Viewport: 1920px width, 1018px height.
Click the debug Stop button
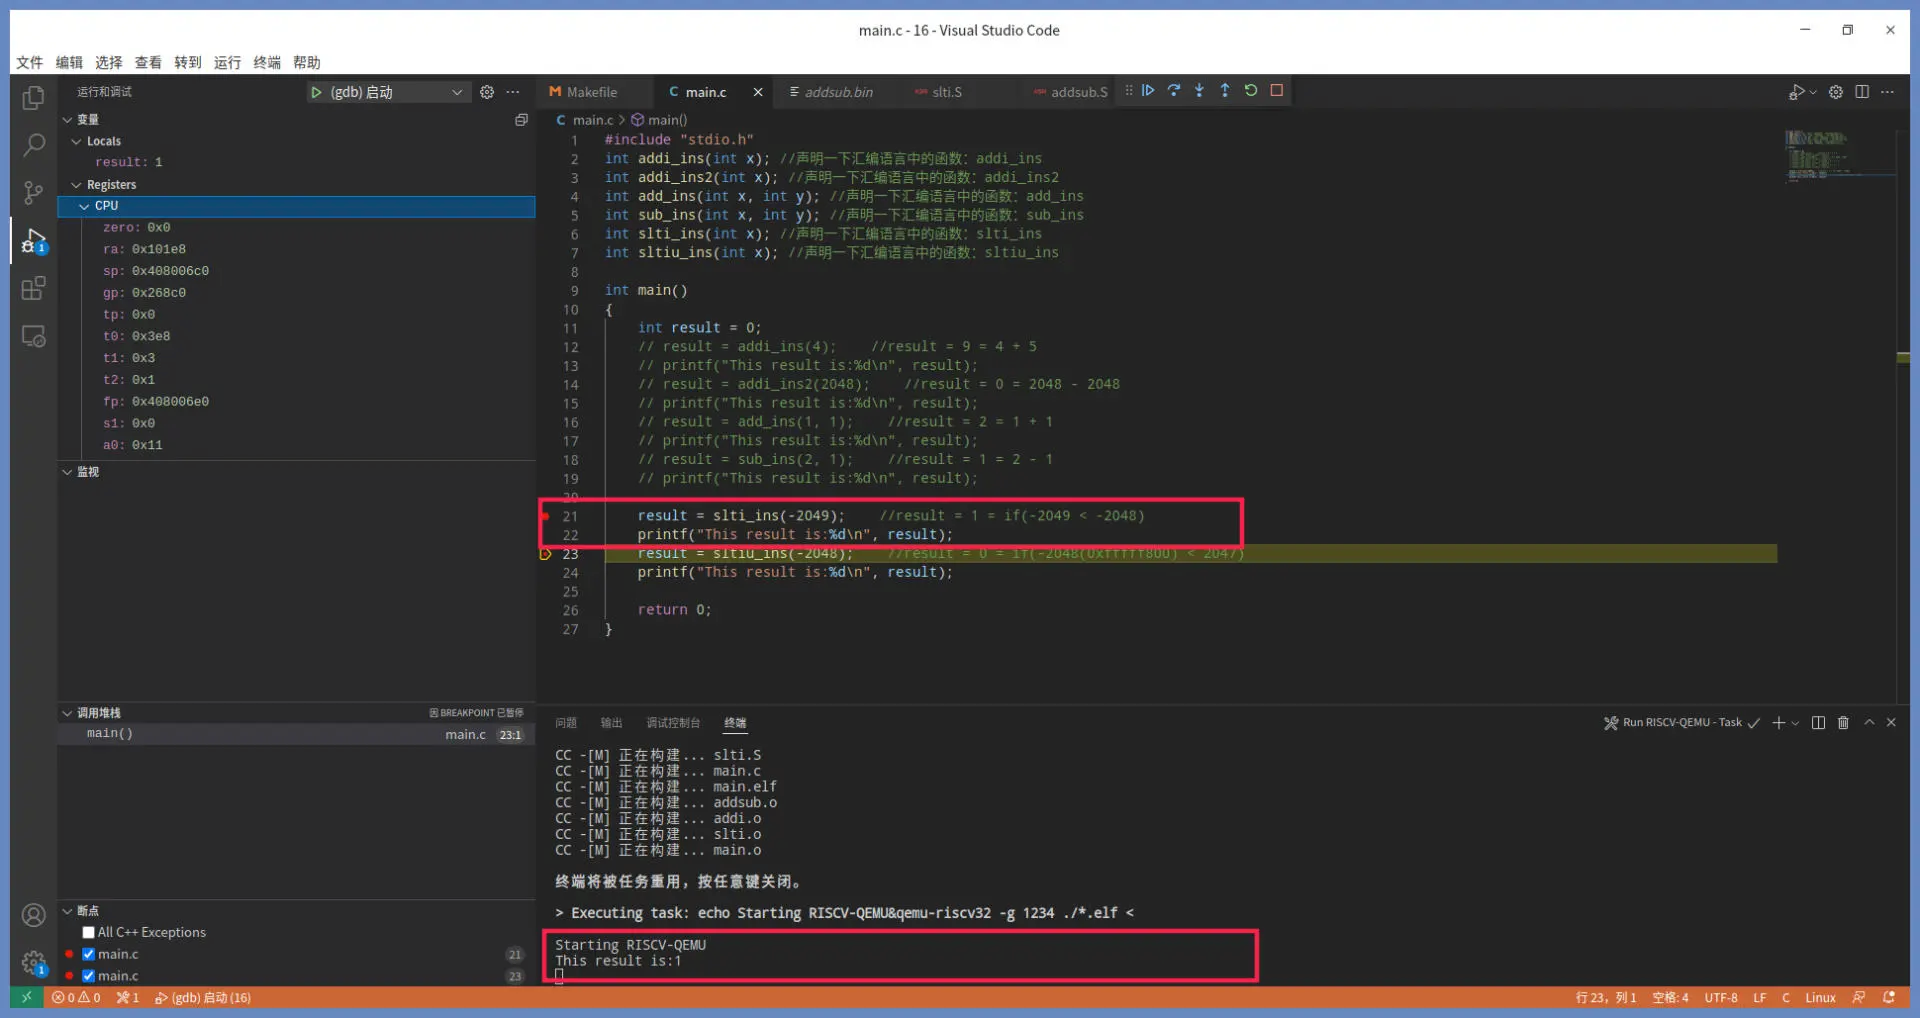pyautogui.click(x=1277, y=90)
